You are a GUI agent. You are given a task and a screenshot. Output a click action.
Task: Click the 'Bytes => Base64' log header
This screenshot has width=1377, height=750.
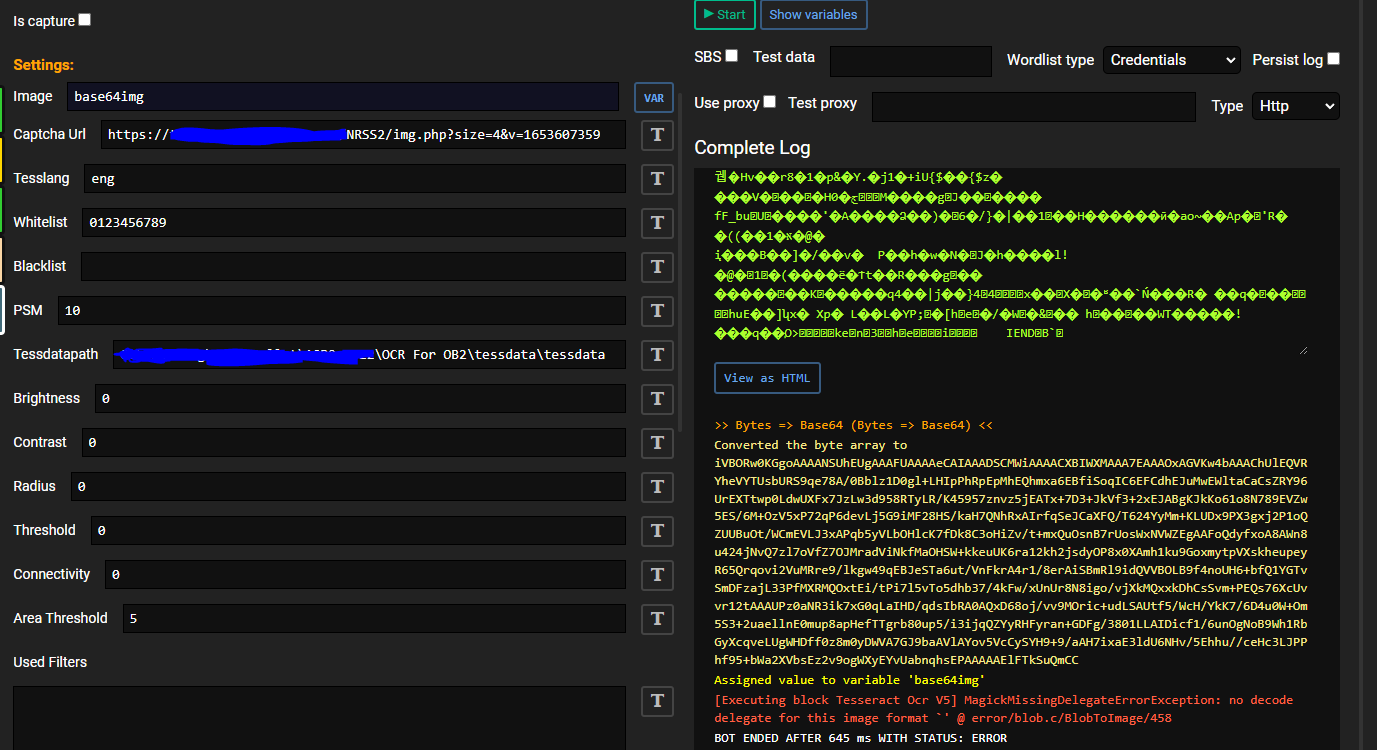click(854, 425)
